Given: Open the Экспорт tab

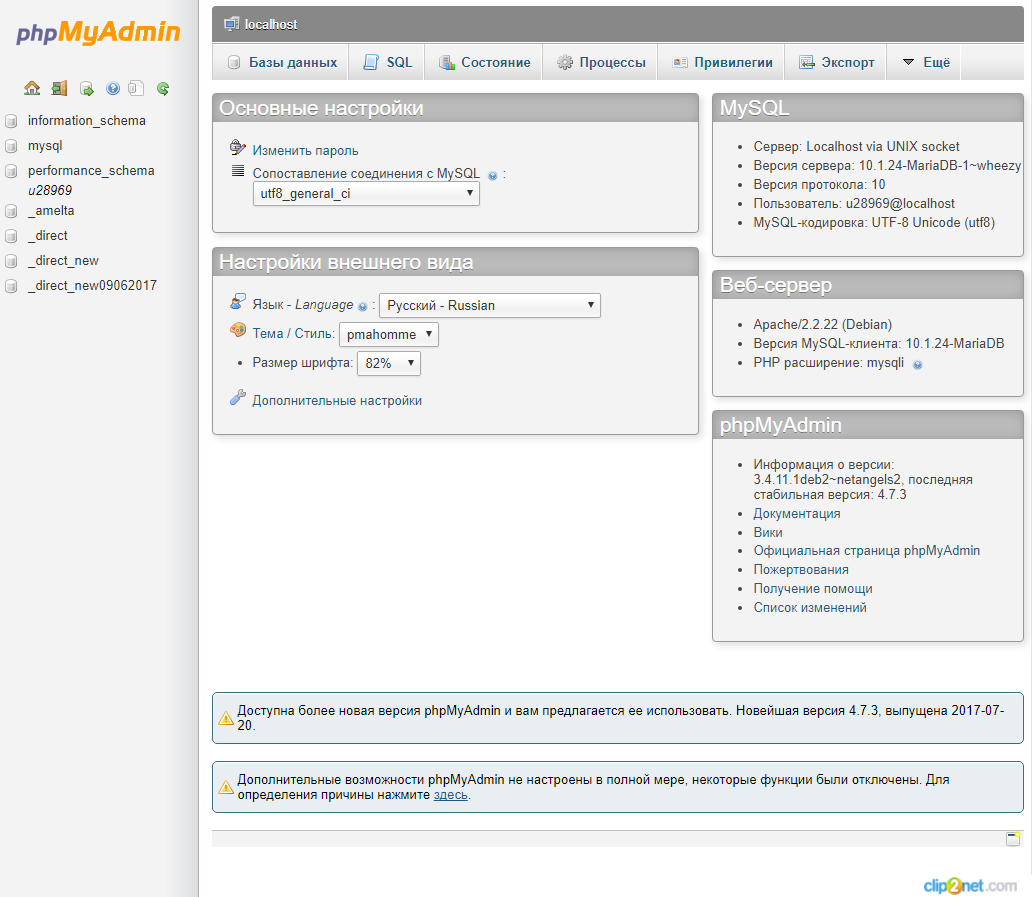Looking at the screenshot, I should click(836, 63).
